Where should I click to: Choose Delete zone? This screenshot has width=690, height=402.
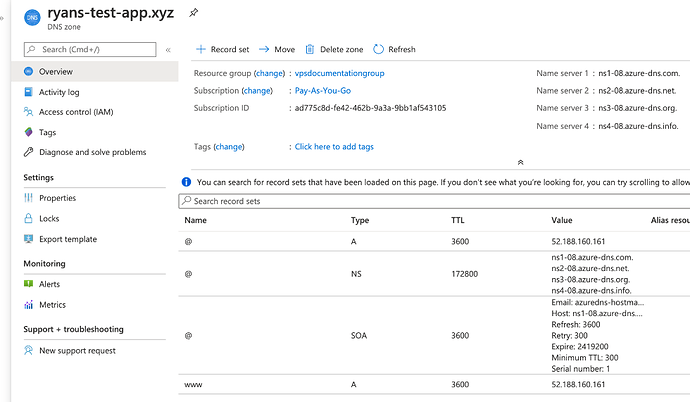pos(334,49)
